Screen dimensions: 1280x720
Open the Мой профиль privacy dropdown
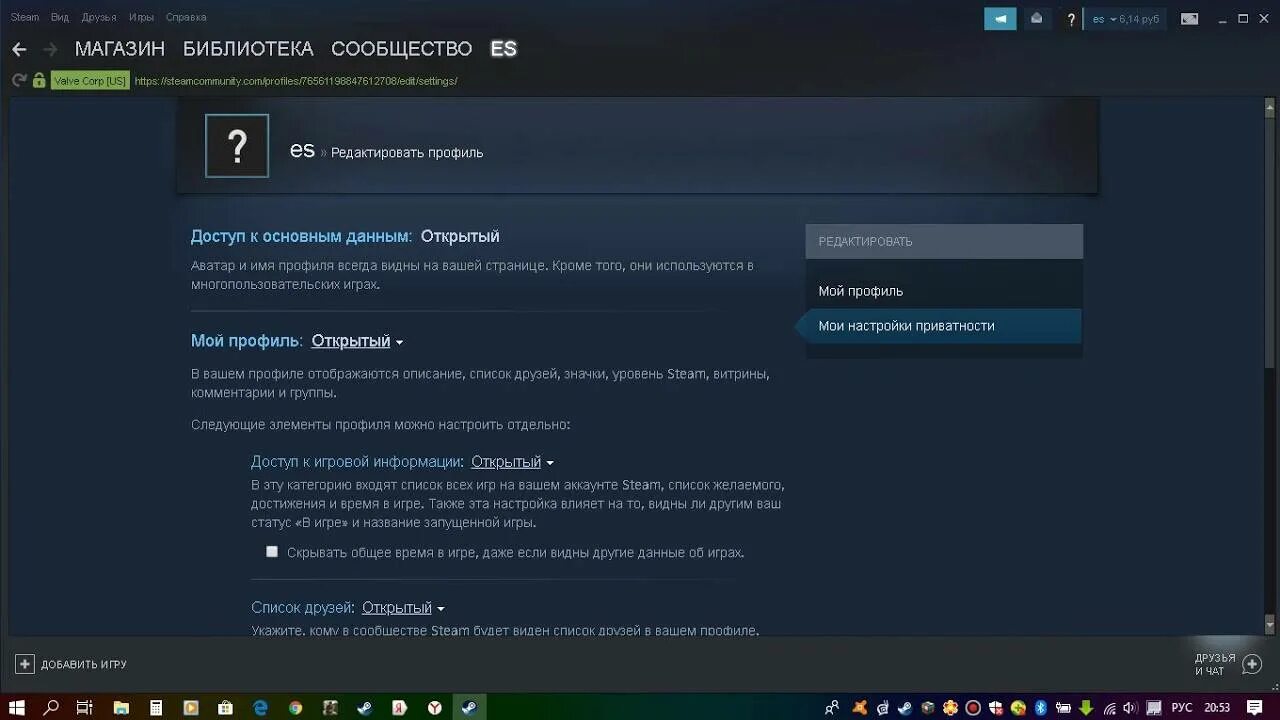357,341
